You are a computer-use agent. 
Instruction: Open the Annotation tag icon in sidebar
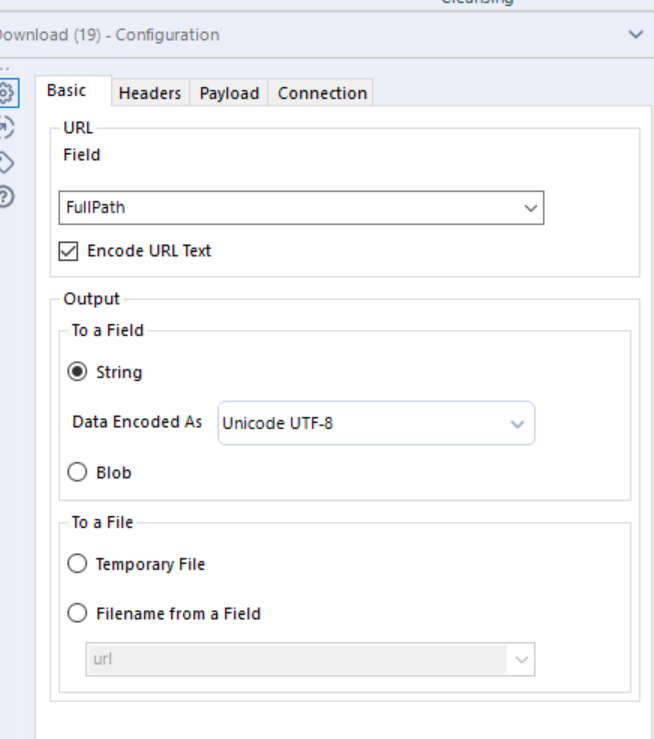click(7, 162)
